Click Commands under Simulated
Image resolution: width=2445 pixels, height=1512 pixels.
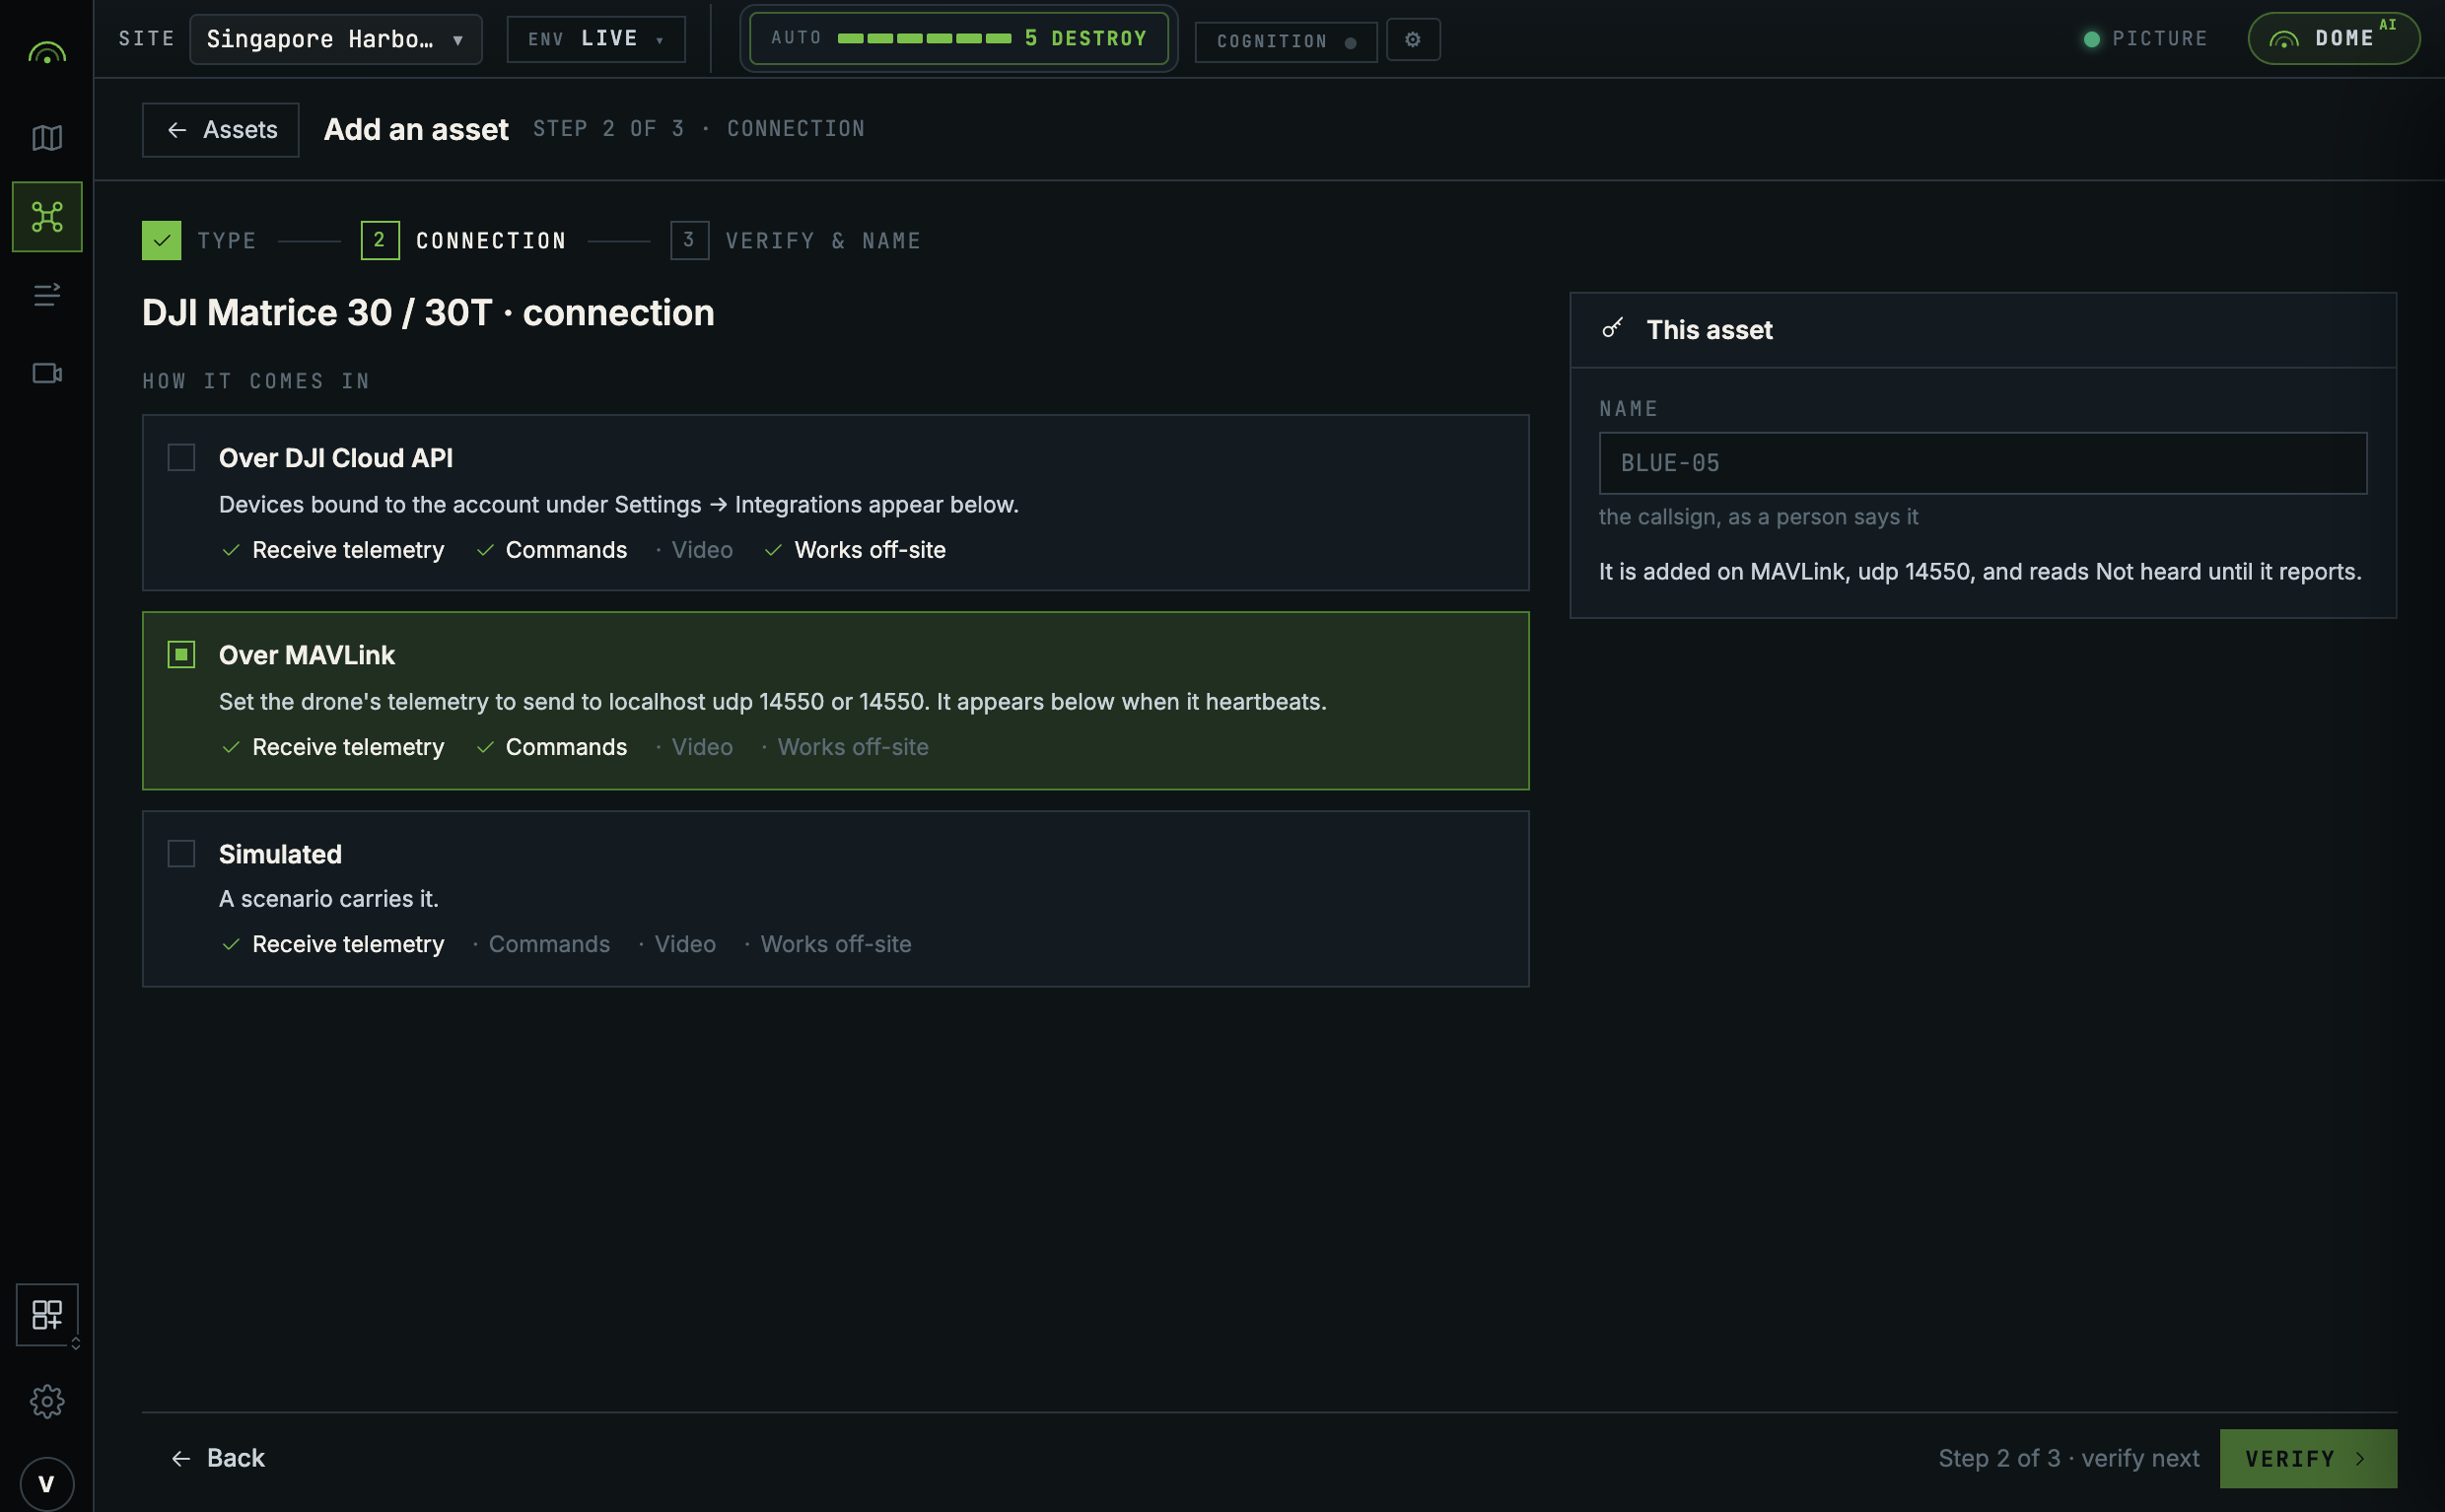541,944
